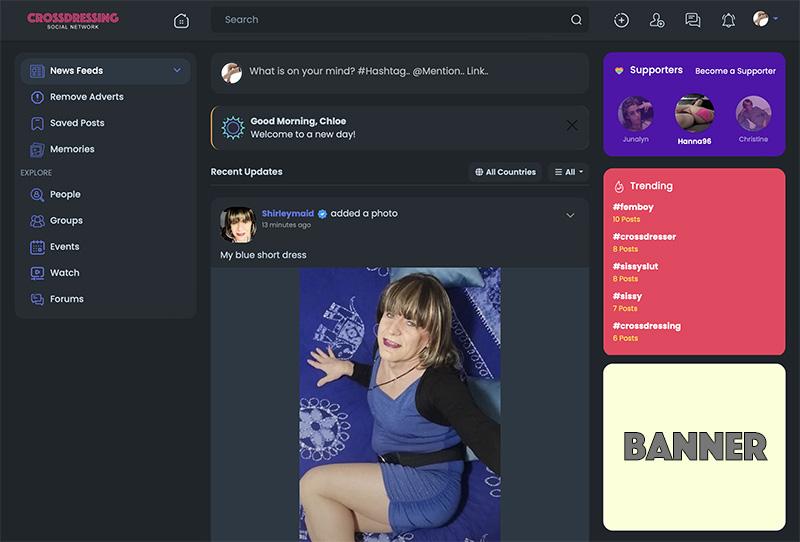800x542 pixels.
Task: Click the Watch video icon
Action: pyautogui.click(x=37, y=273)
